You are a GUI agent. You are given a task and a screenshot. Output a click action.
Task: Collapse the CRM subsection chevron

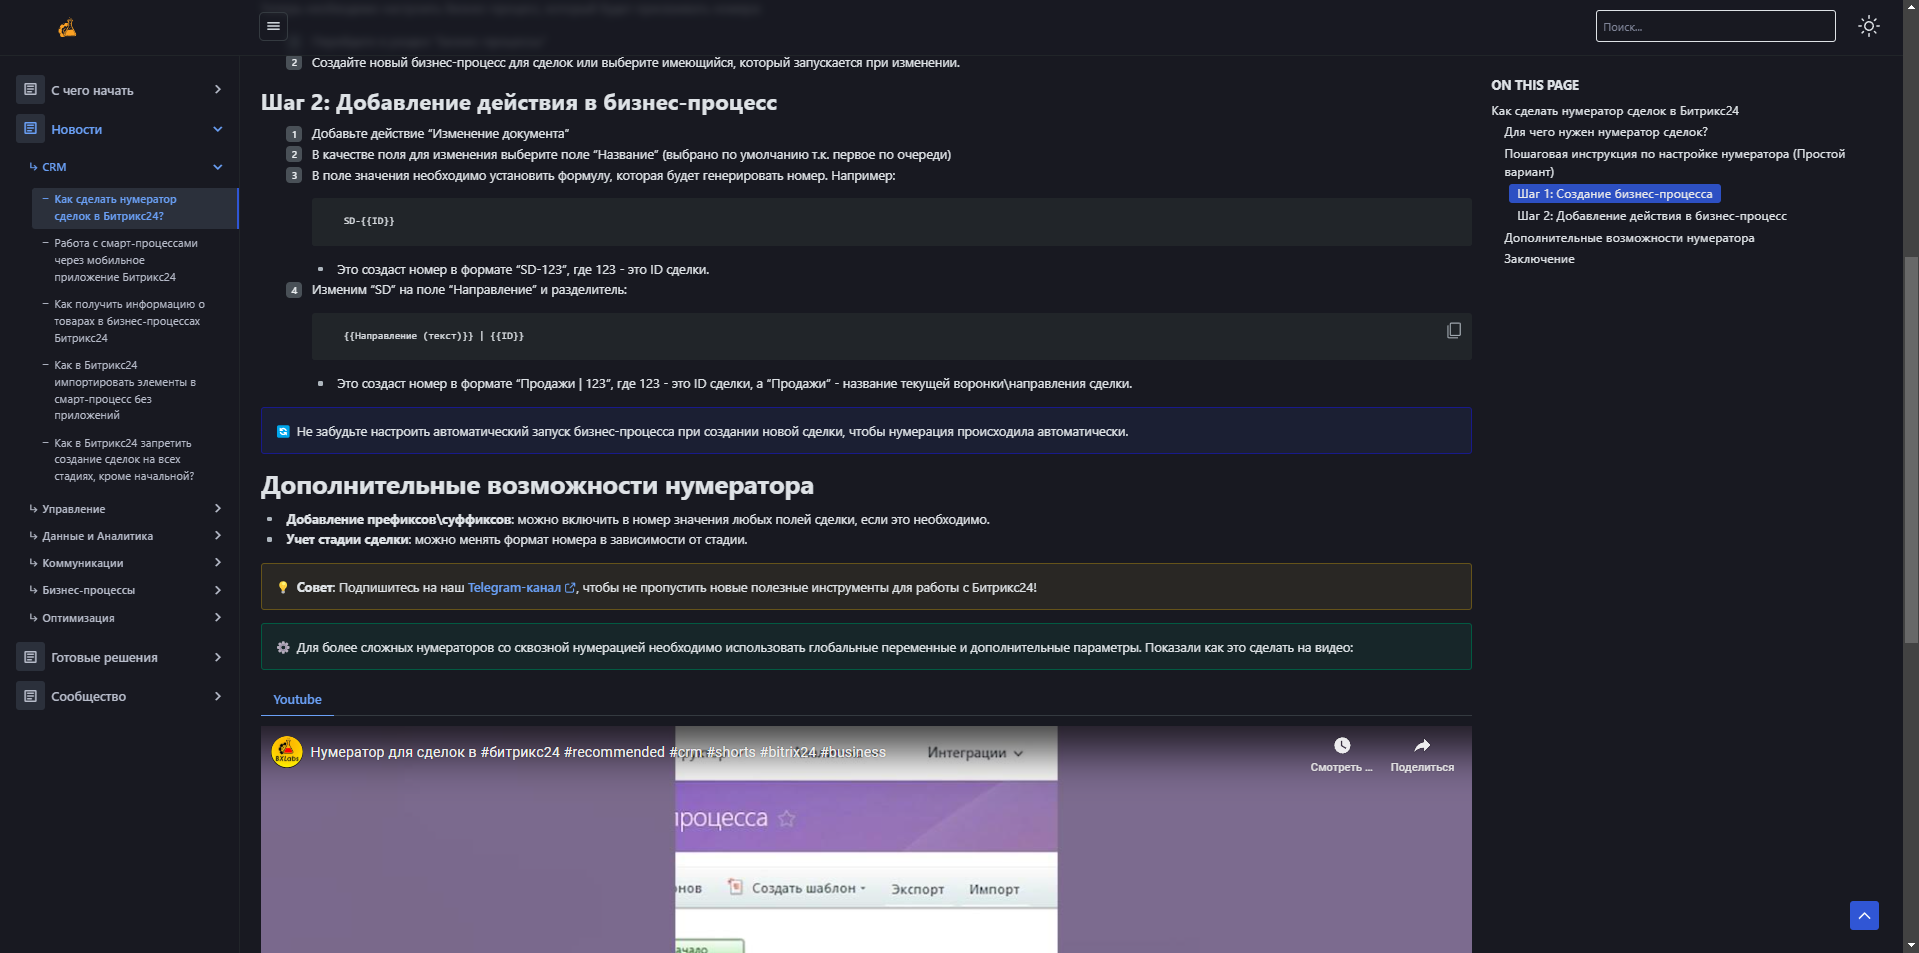click(218, 167)
